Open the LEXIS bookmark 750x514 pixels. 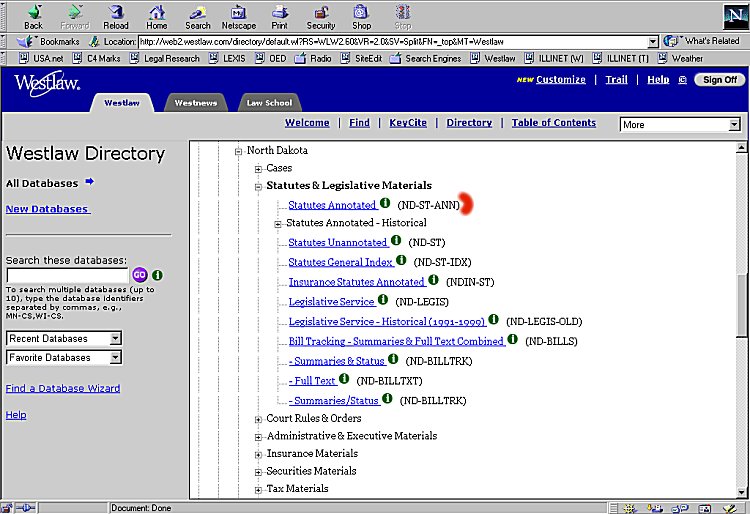coord(227,58)
